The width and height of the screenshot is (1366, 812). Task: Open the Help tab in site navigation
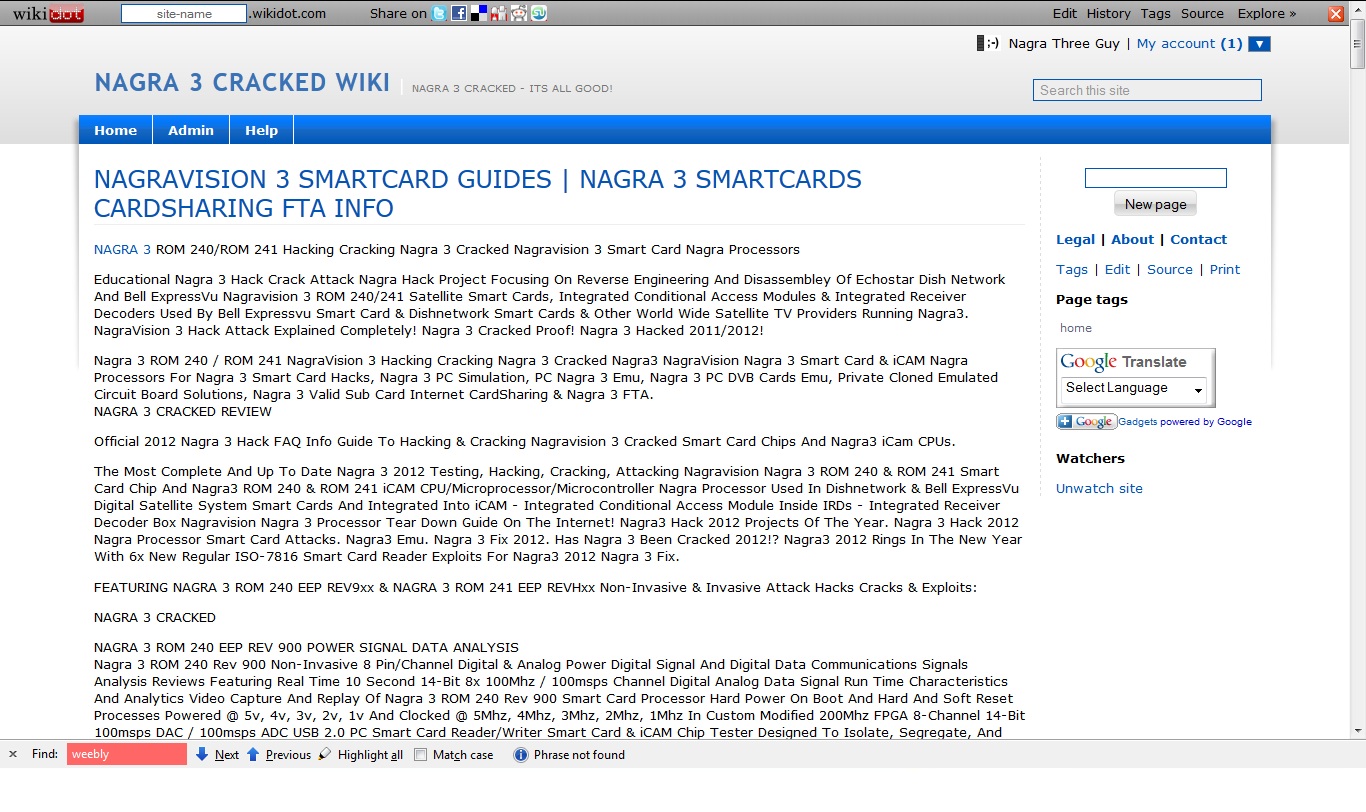(262, 130)
